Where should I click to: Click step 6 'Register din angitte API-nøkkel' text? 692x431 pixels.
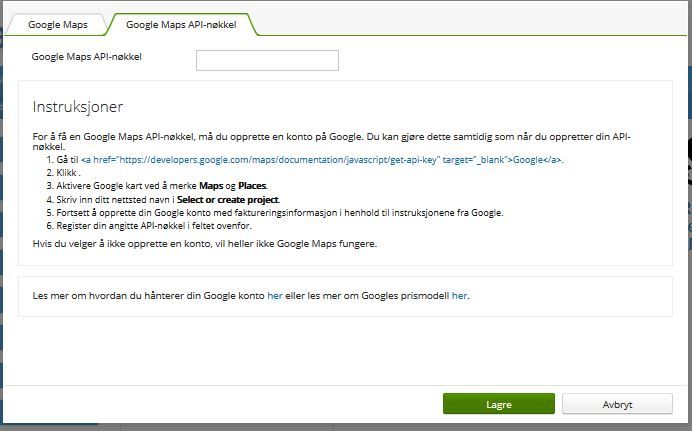pos(154,226)
